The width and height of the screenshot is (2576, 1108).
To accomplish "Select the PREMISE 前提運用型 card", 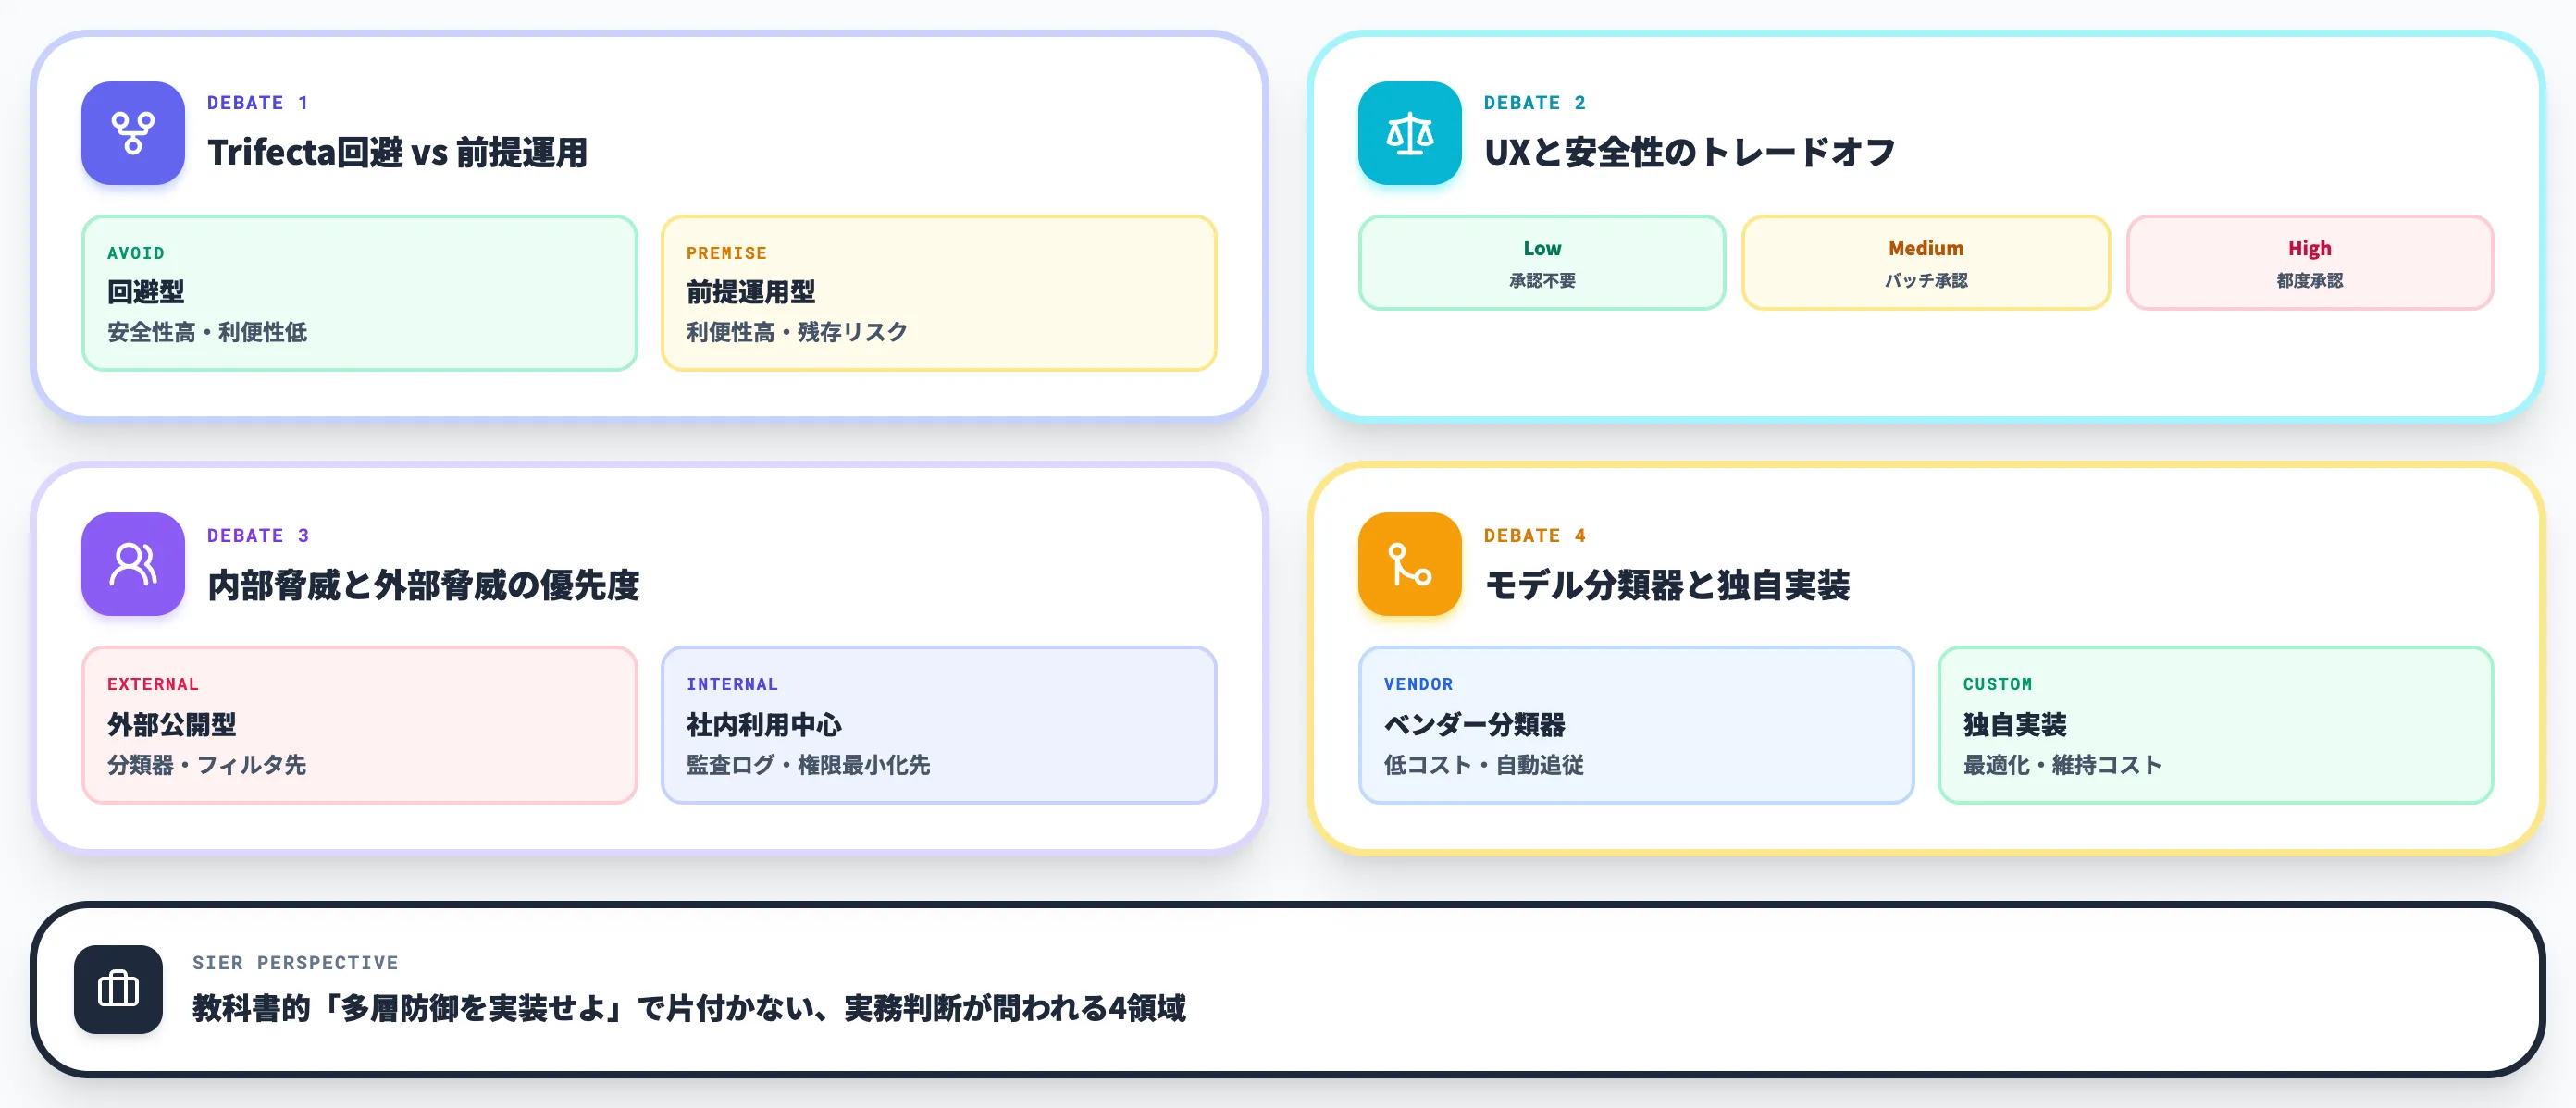I will click(939, 293).
